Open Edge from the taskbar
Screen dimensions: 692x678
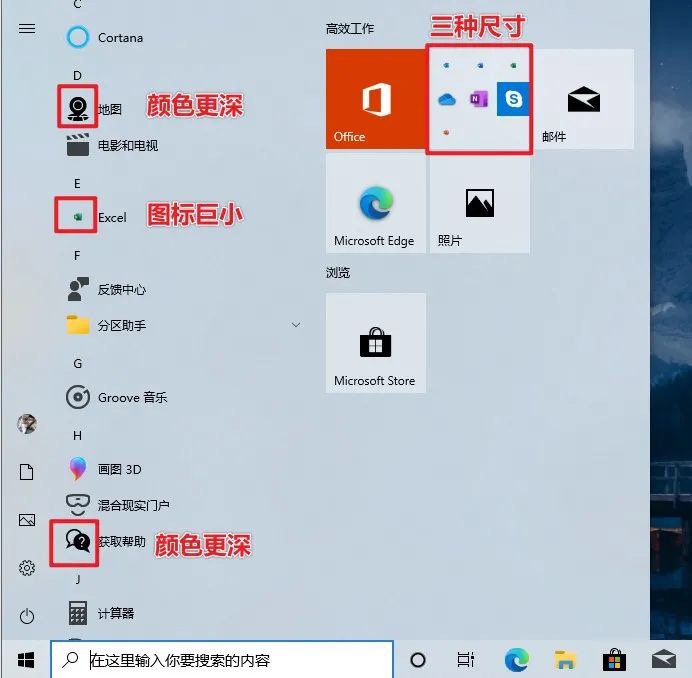tap(516, 660)
